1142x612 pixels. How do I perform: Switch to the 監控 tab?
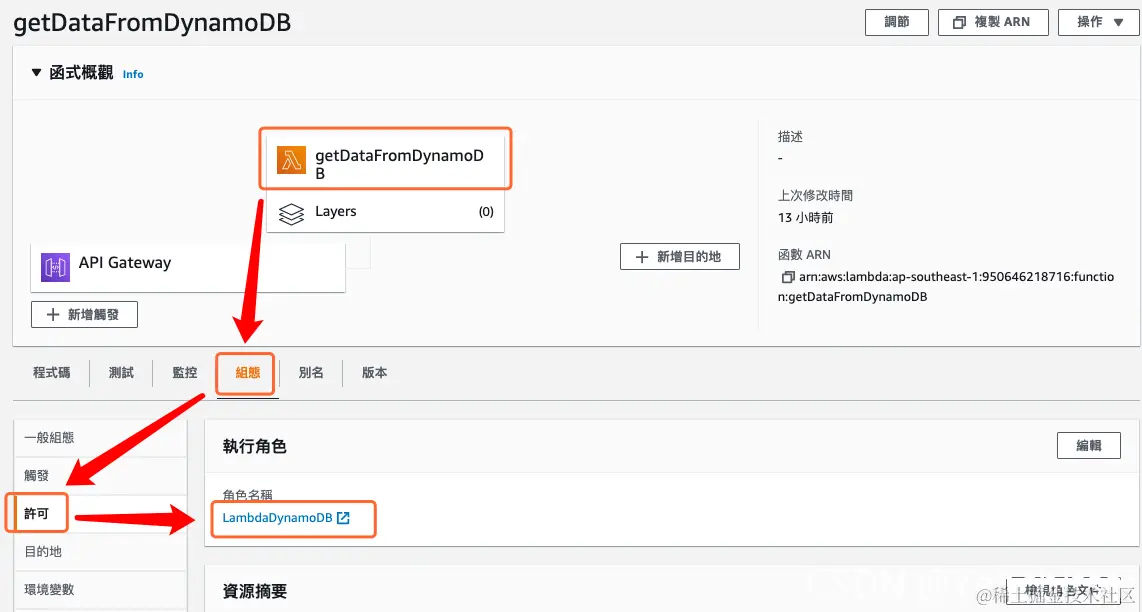[184, 372]
